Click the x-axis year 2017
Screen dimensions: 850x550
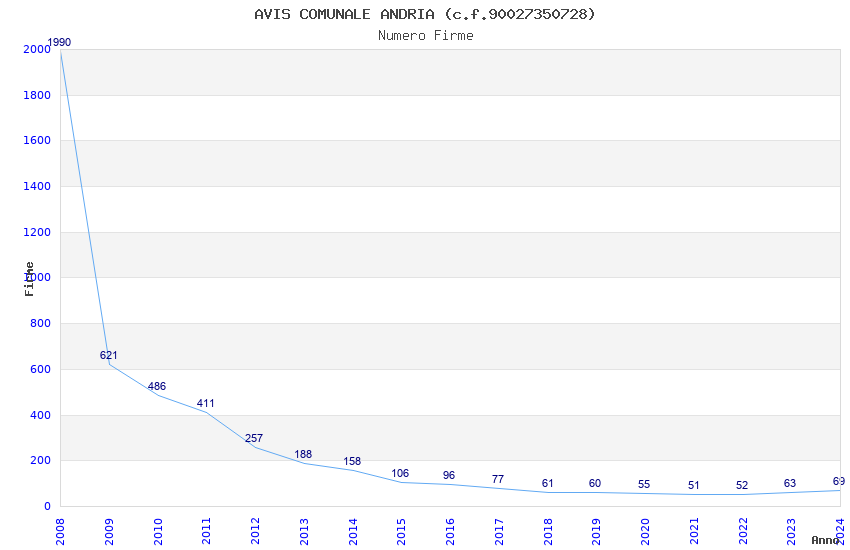499,531
